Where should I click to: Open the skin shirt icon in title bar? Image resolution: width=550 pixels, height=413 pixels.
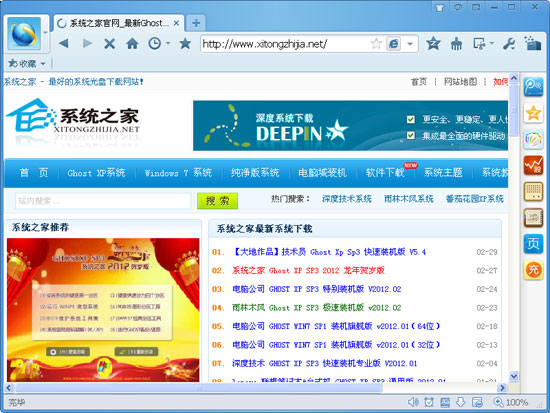click(x=440, y=7)
